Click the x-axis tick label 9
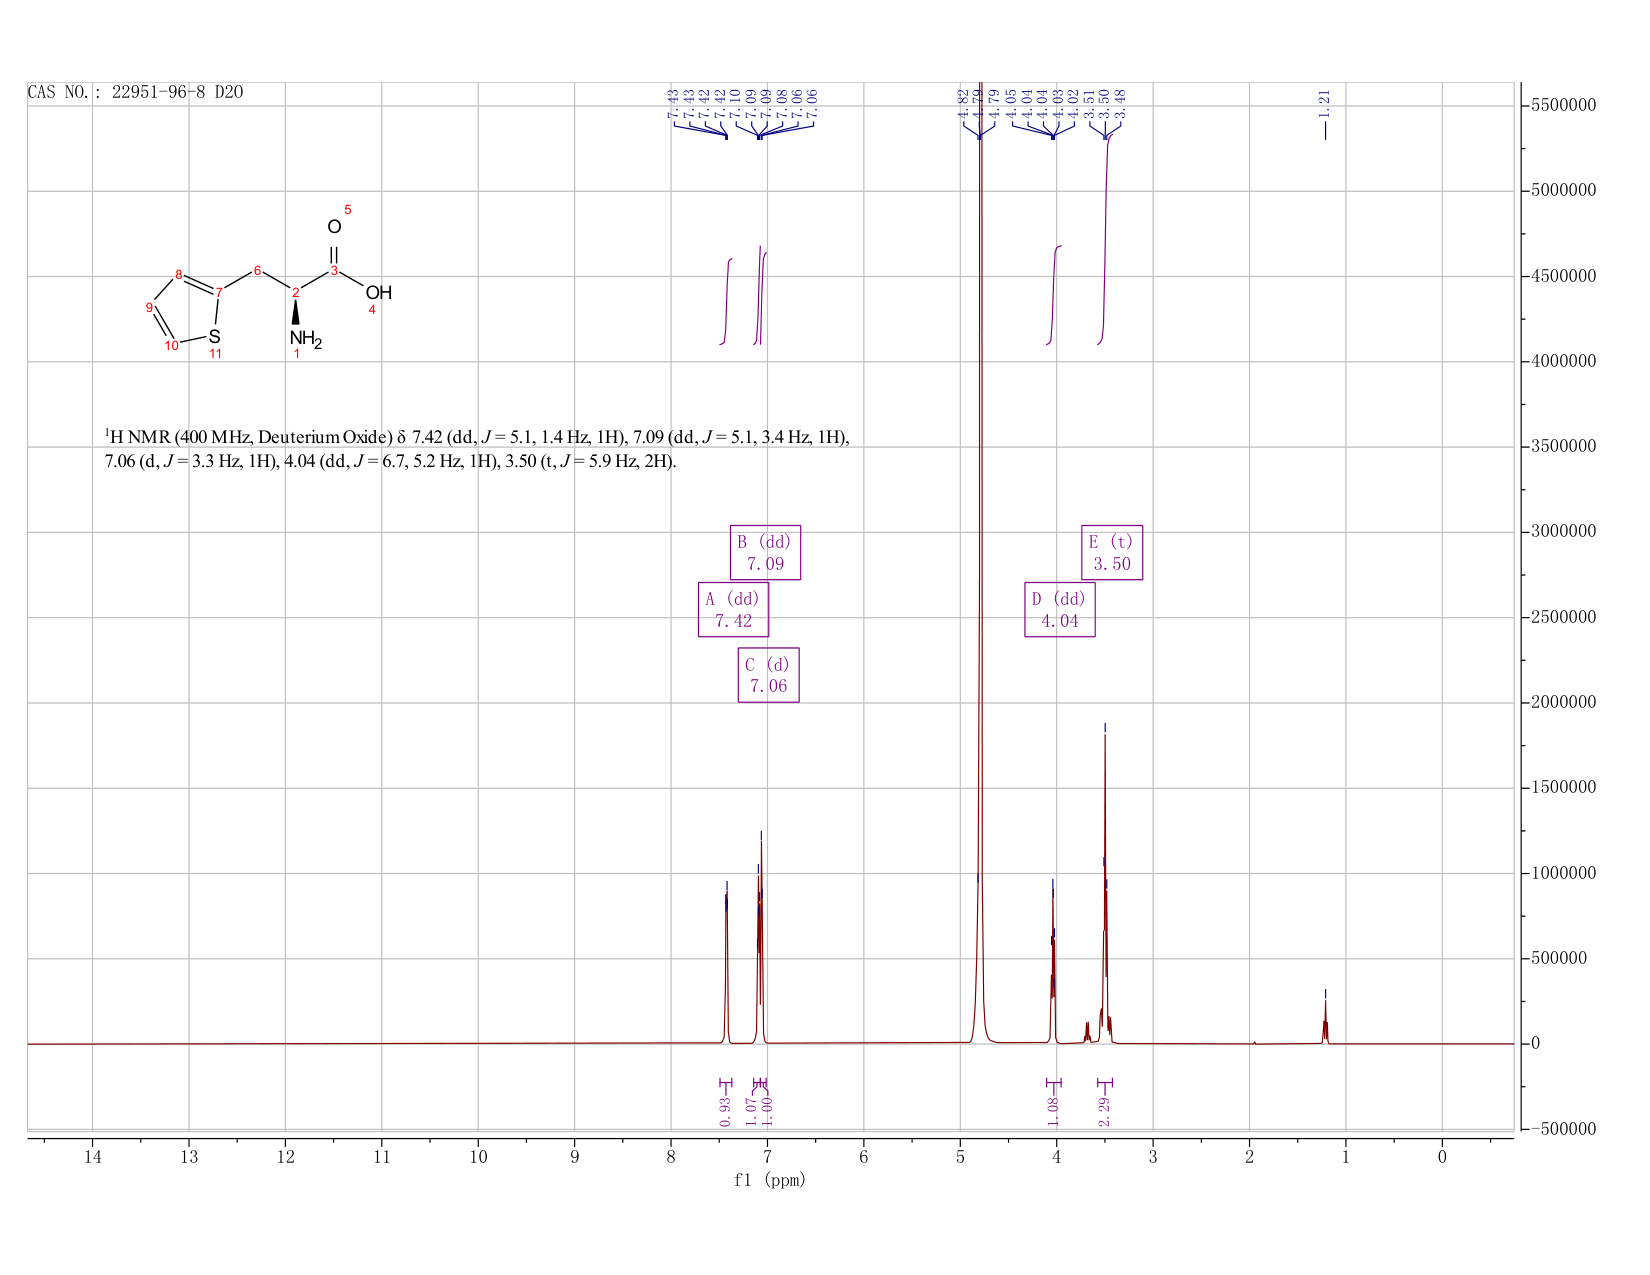Screen dimensions: 1650x1275 (x=574, y=1157)
